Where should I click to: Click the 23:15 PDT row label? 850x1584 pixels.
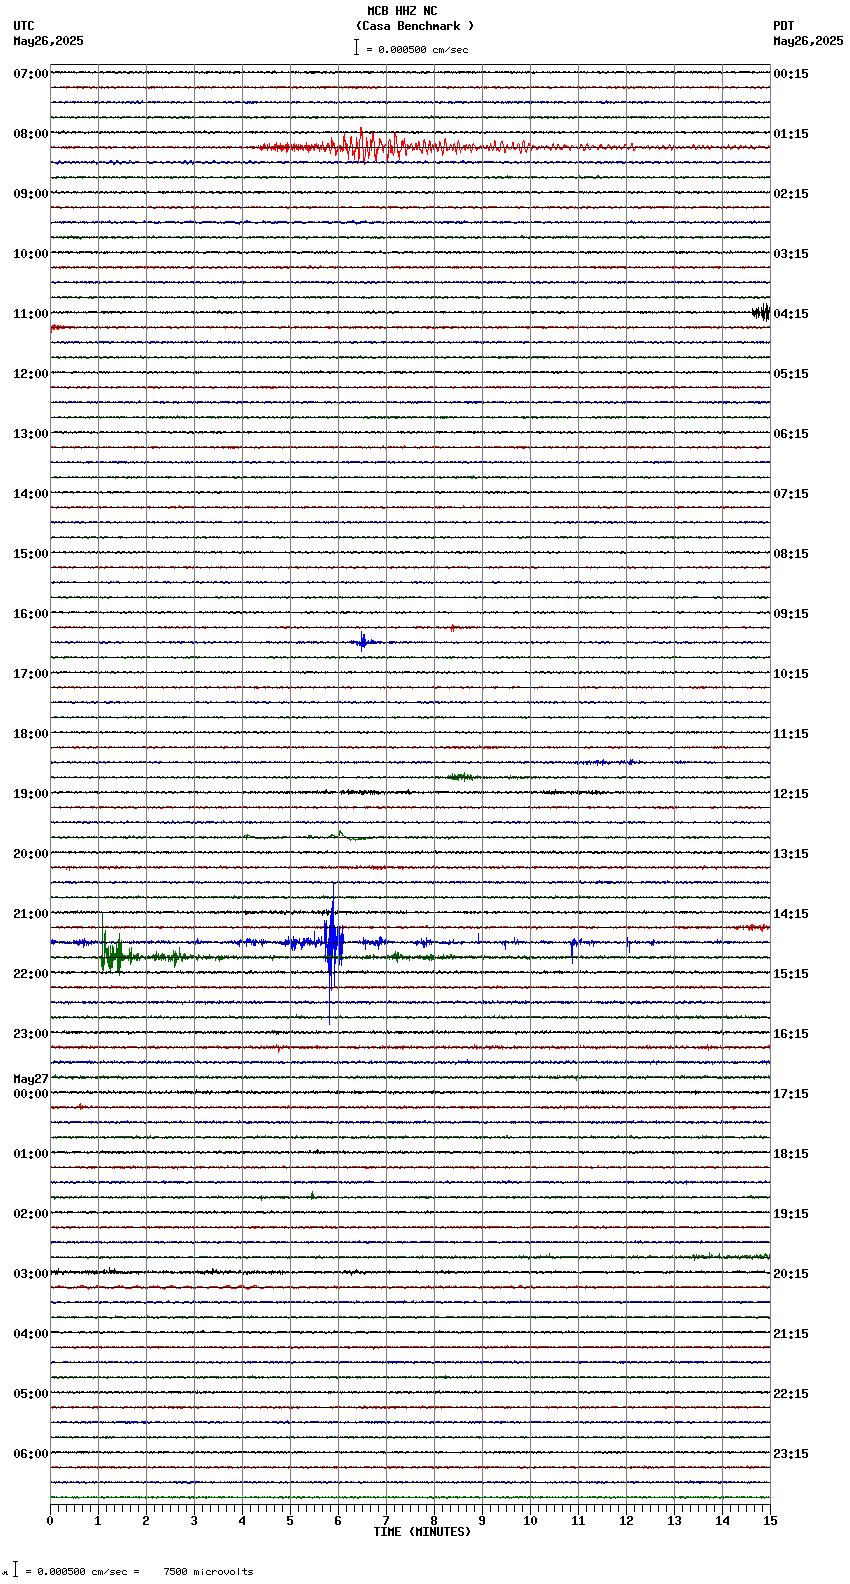pyautogui.click(x=791, y=1454)
